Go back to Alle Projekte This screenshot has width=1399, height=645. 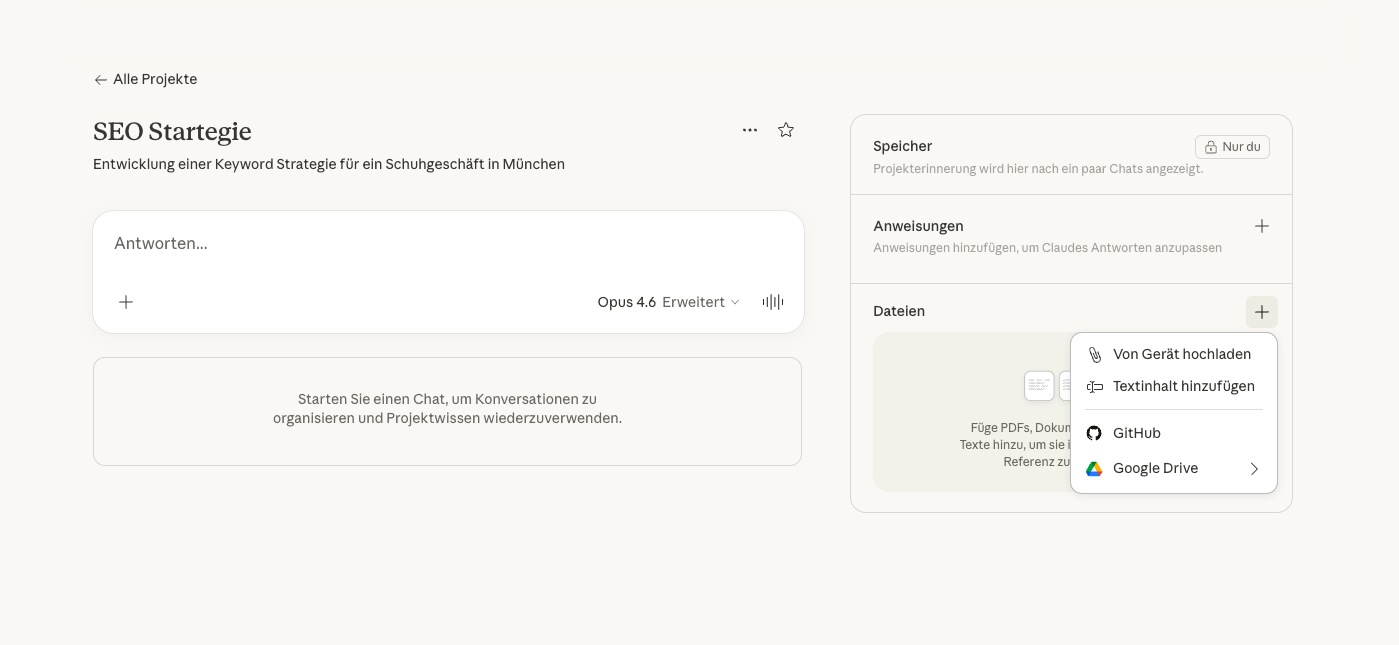click(x=145, y=80)
